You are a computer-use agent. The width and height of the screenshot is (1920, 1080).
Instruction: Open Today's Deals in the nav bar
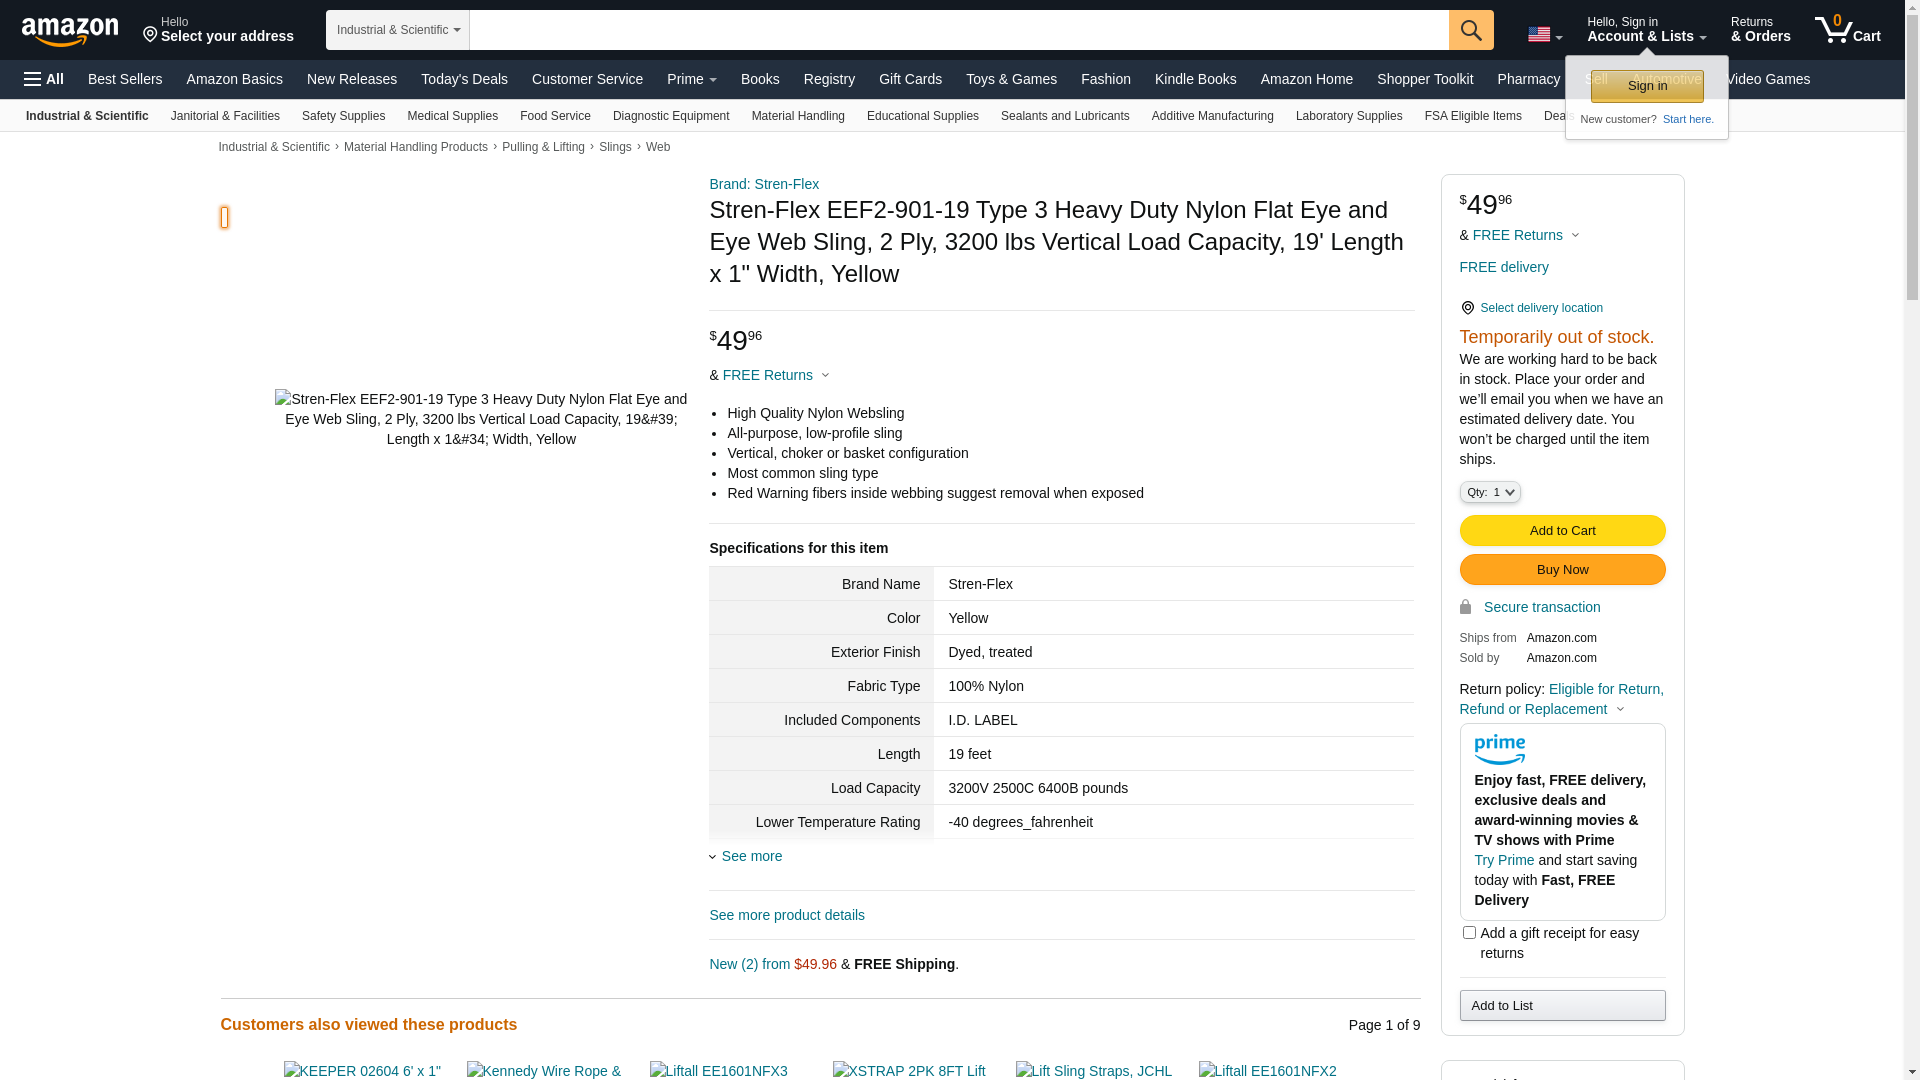(464, 79)
